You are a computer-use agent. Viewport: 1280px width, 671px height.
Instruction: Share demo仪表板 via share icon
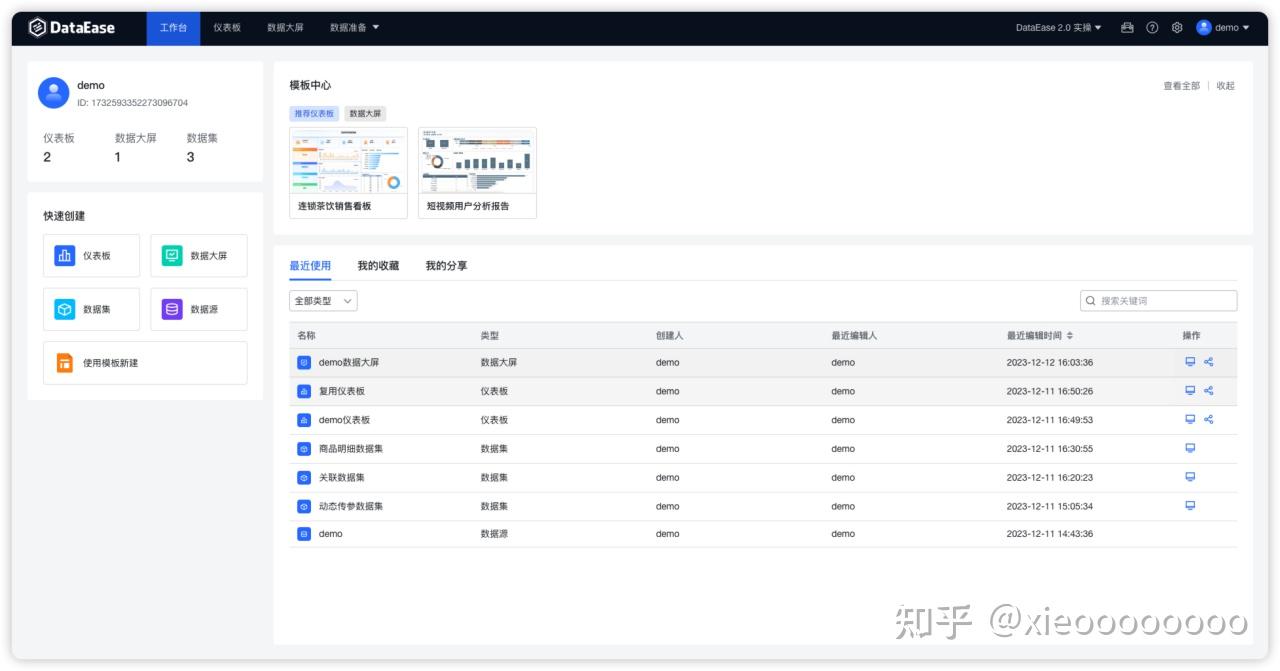tap(1208, 419)
